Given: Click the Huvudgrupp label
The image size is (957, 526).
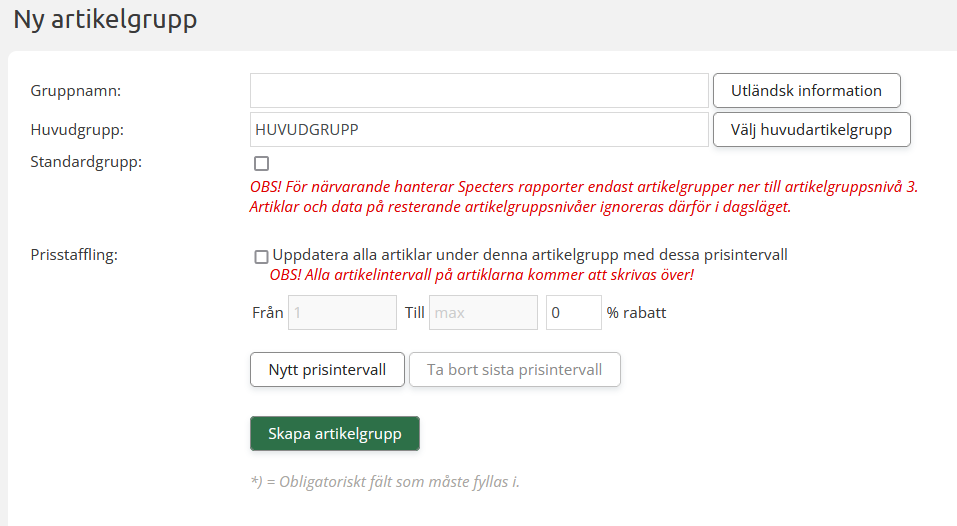Looking at the screenshot, I should (78, 130).
